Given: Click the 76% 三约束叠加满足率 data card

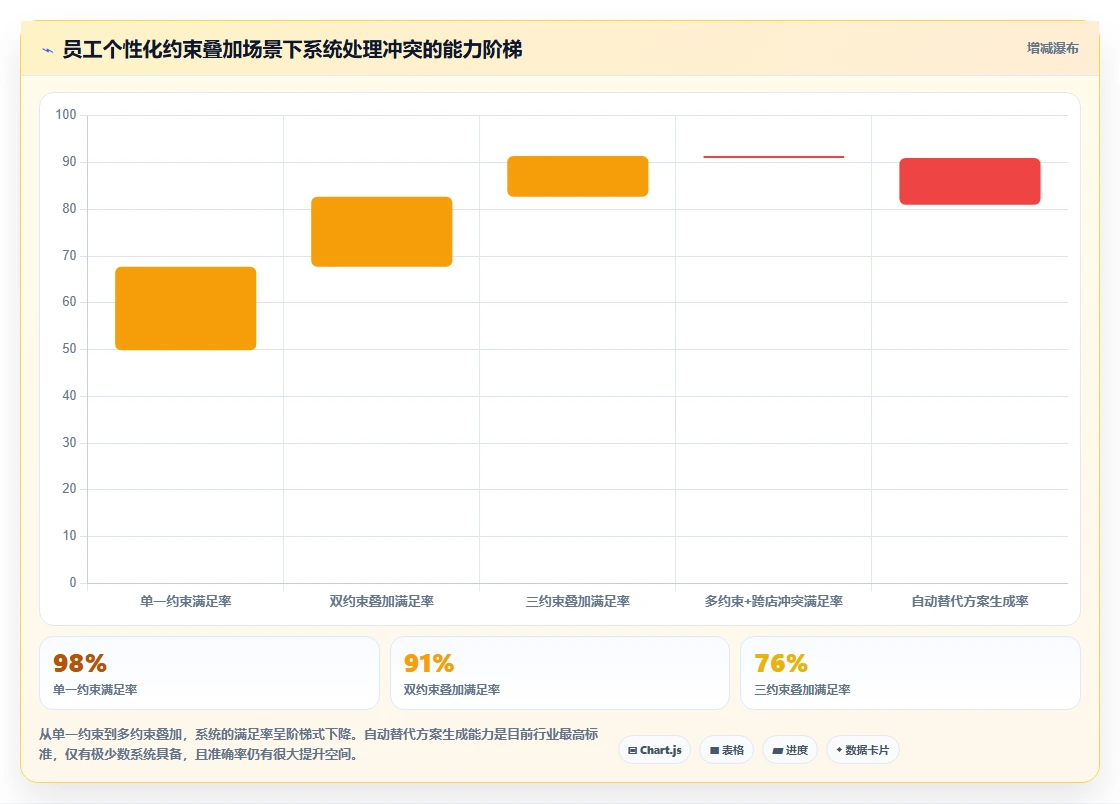Looking at the screenshot, I should (x=911, y=673).
